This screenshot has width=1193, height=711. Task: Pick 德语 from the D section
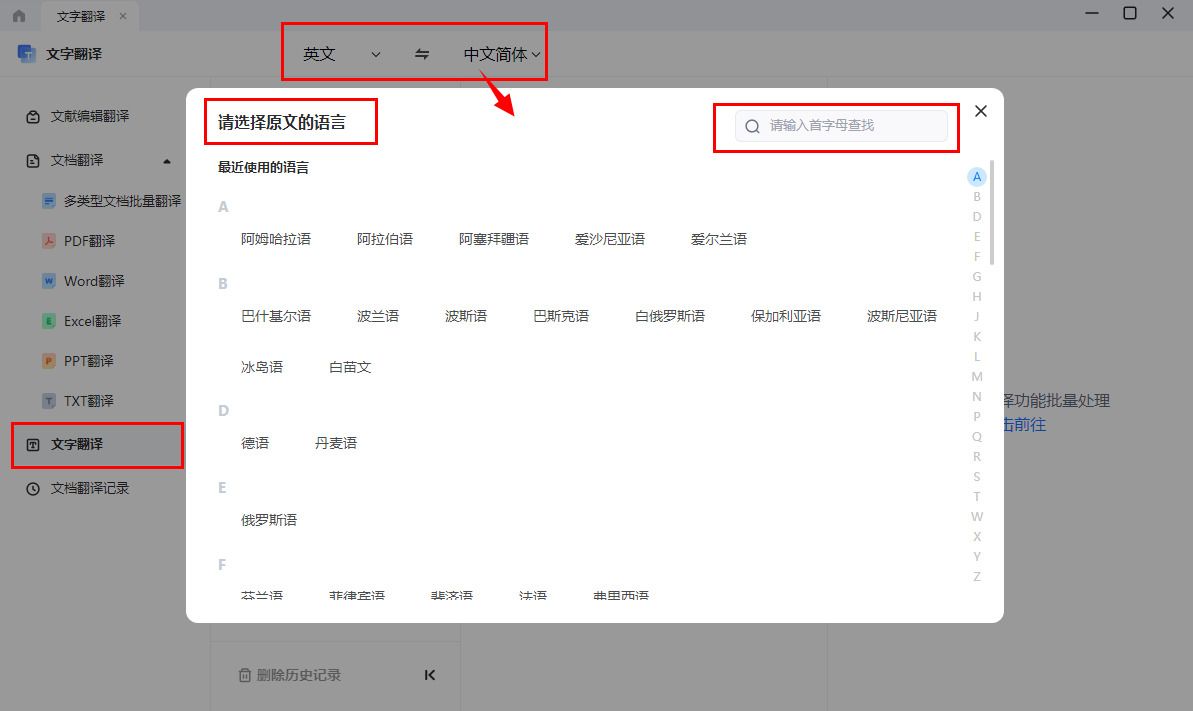tap(255, 443)
